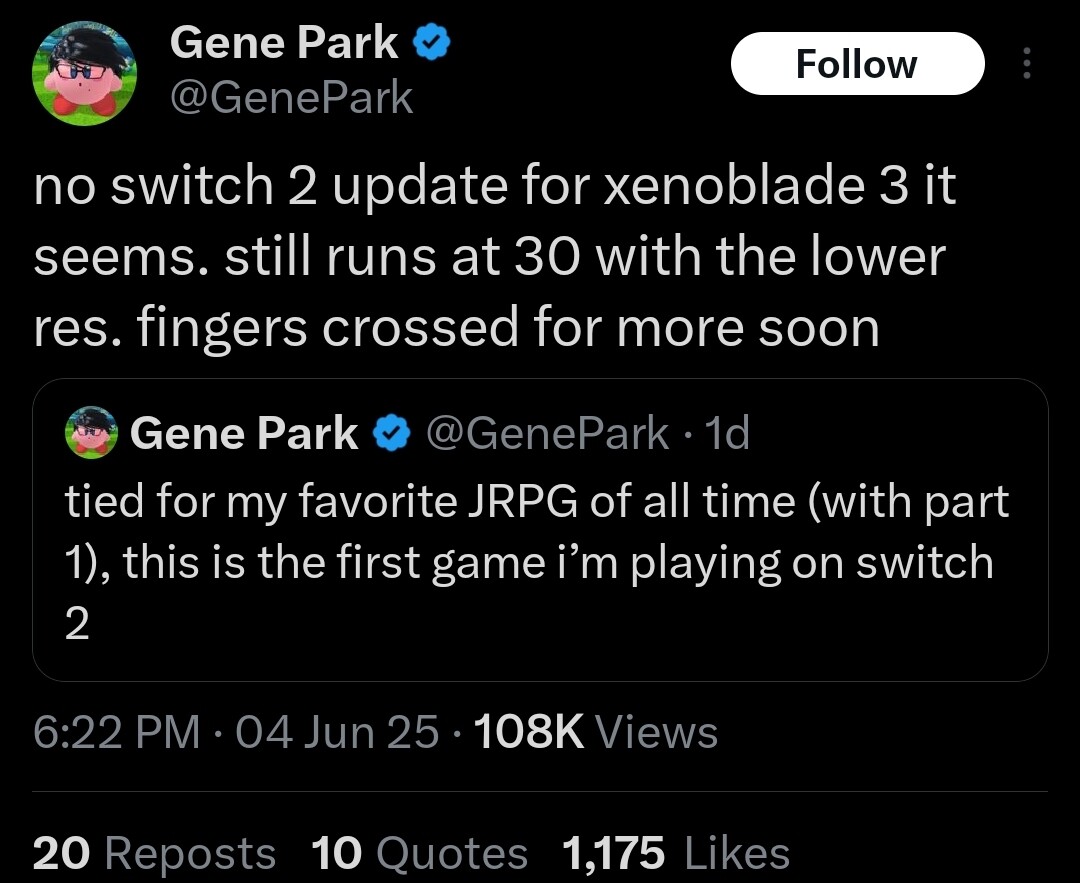The width and height of the screenshot is (1080, 883).
Task: Show the 1,175 Likes list
Action: 676,853
